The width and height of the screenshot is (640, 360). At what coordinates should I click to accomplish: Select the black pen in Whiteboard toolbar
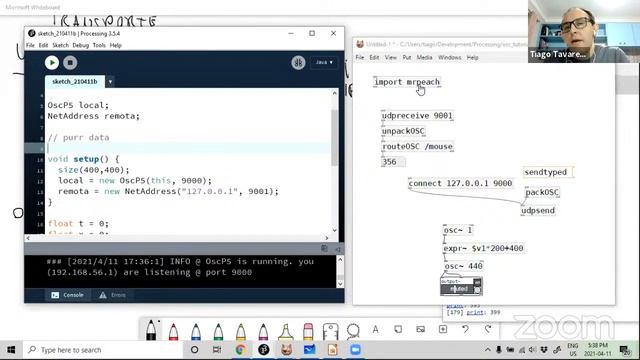(x=151, y=330)
